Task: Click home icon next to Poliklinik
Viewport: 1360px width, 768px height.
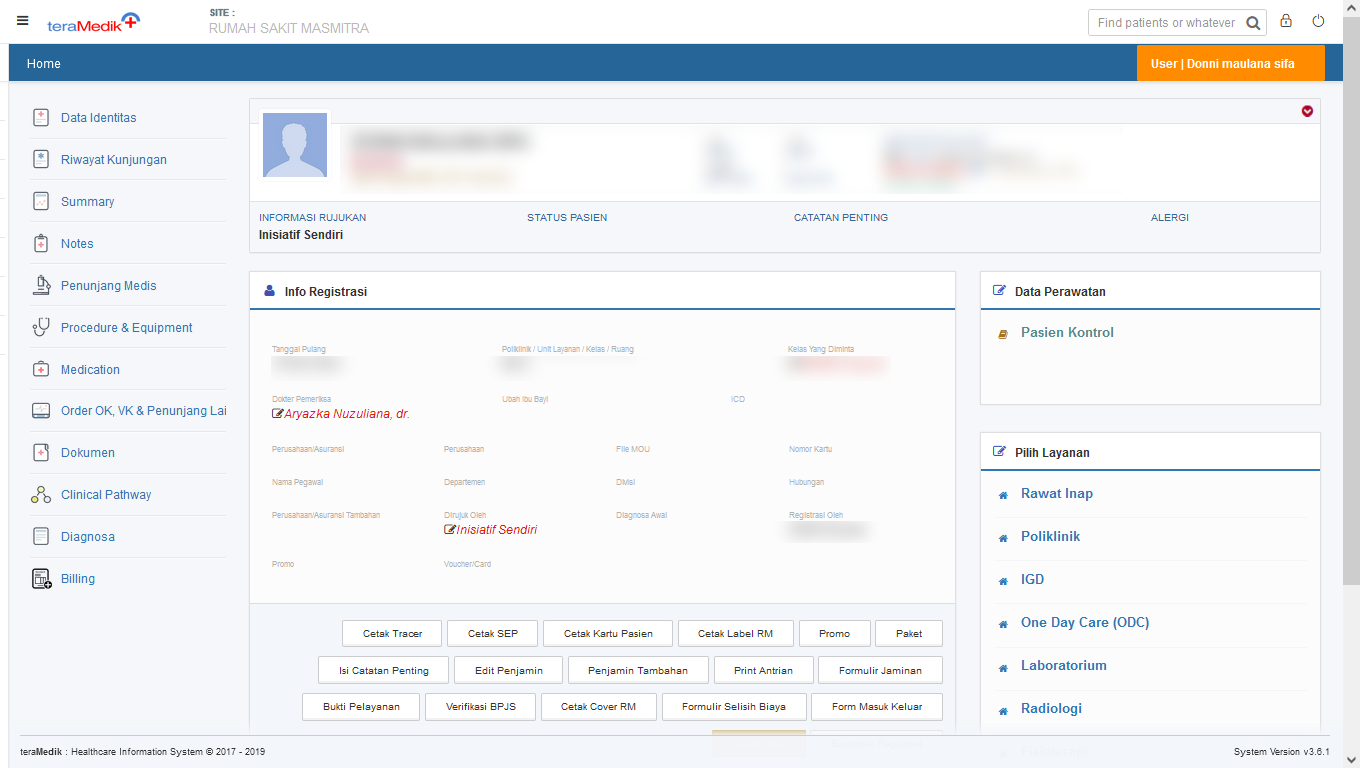Action: (x=1003, y=538)
